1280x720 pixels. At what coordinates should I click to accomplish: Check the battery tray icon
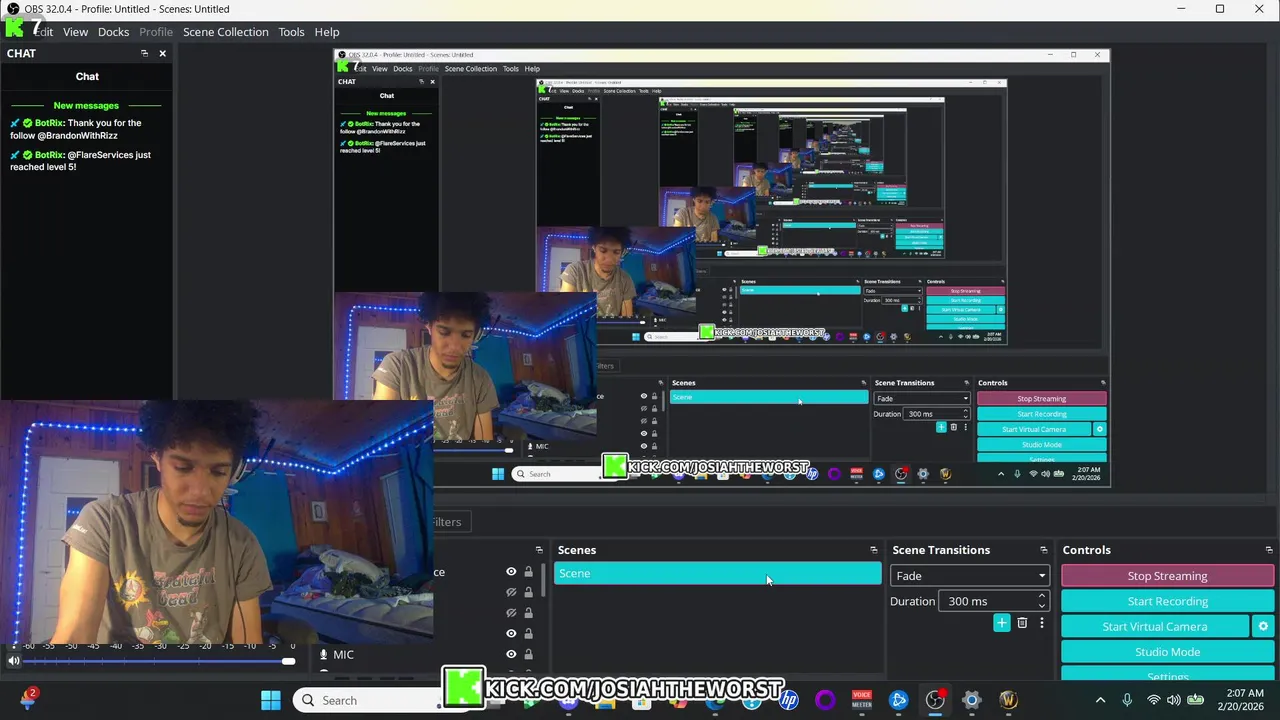tap(1195, 700)
